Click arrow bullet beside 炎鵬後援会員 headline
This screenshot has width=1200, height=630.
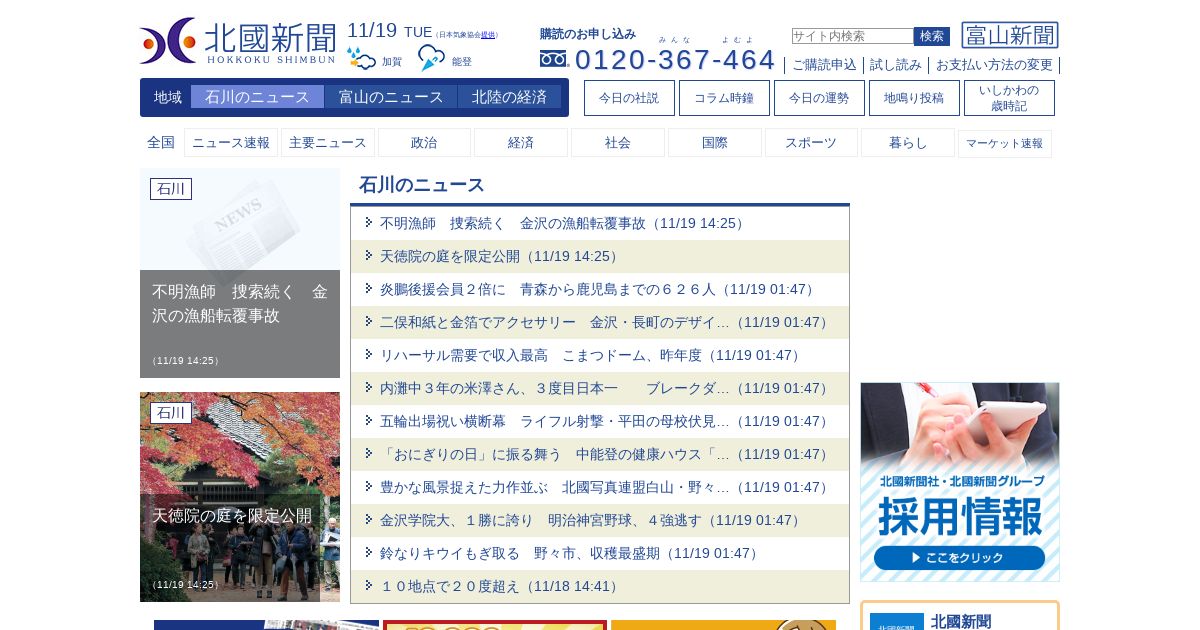tap(369, 288)
